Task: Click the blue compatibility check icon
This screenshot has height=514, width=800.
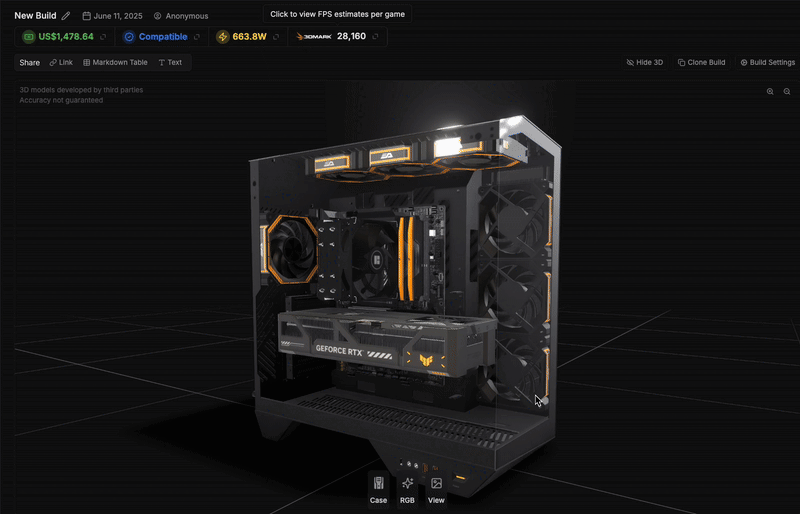Action: tap(129, 37)
